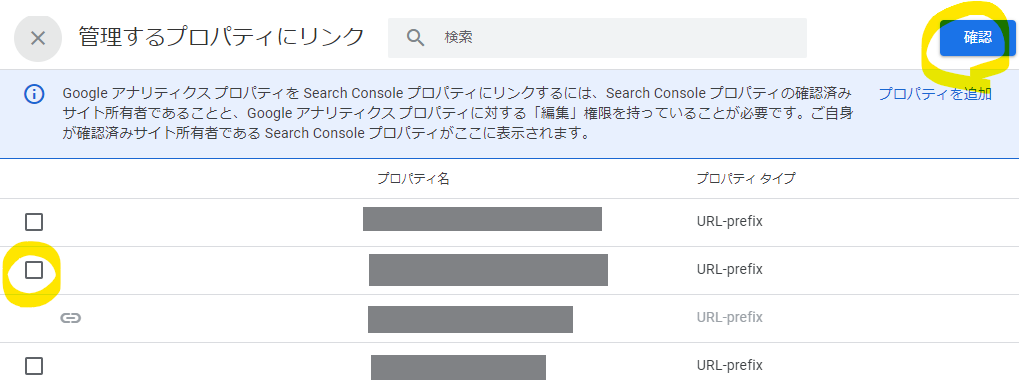The image size is (1019, 387).
Task: Focus the 検索 search field
Action: (x=597, y=38)
